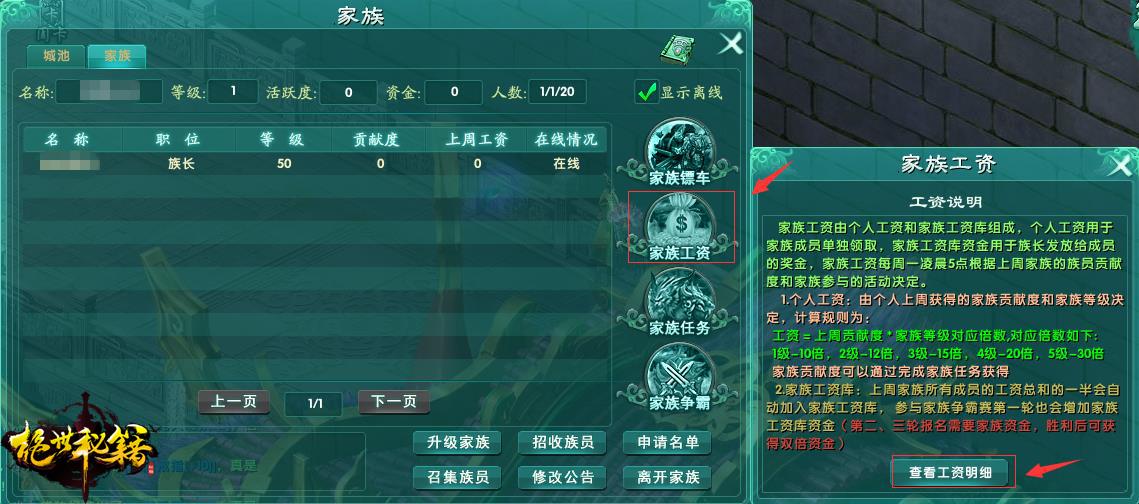
Task: Click the 升级家族 button
Action: tap(457, 442)
